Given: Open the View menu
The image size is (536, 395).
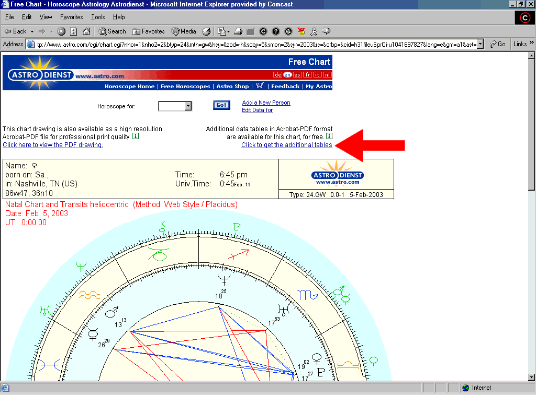Looking at the screenshot, I should [x=45, y=17].
